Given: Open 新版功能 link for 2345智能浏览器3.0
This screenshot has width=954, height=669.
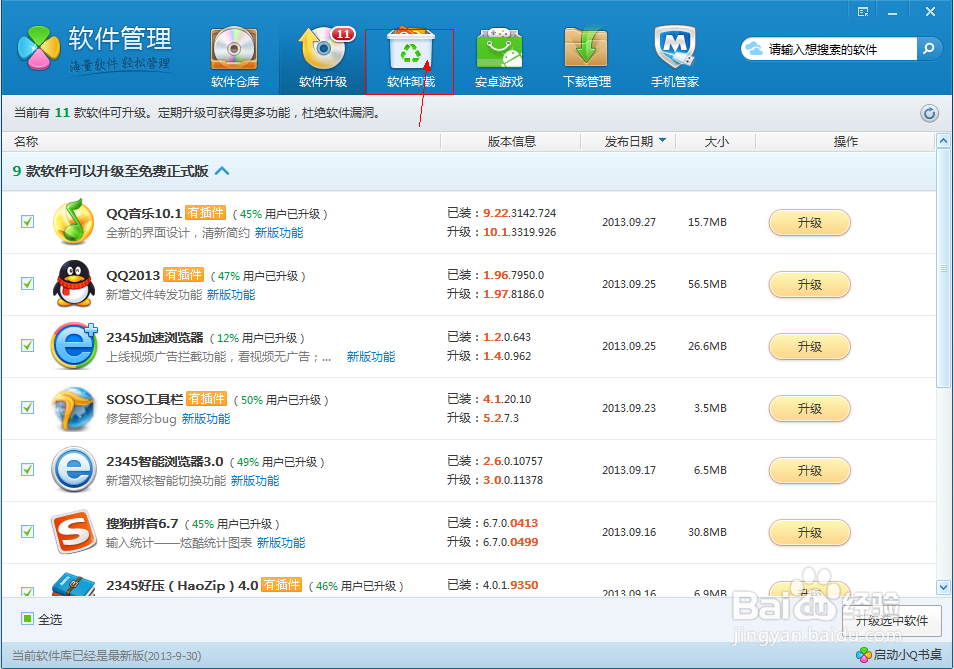Looking at the screenshot, I should pyautogui.click(x=255, y=481).
